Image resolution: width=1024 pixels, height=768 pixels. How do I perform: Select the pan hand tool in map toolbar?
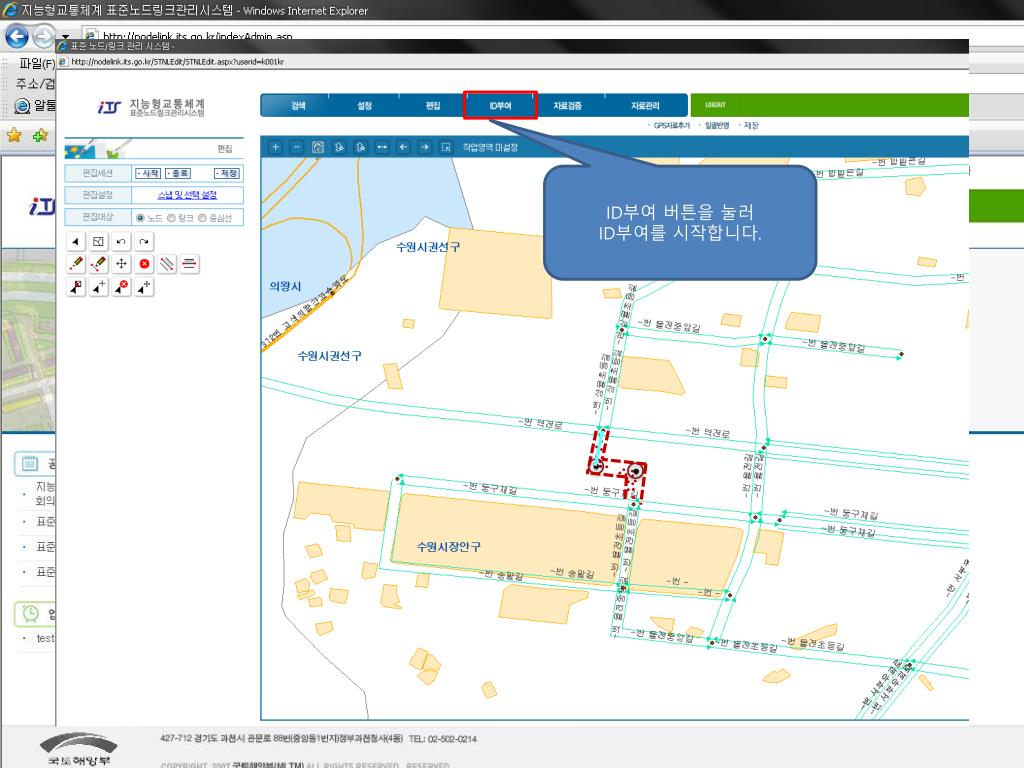(318, 147)
